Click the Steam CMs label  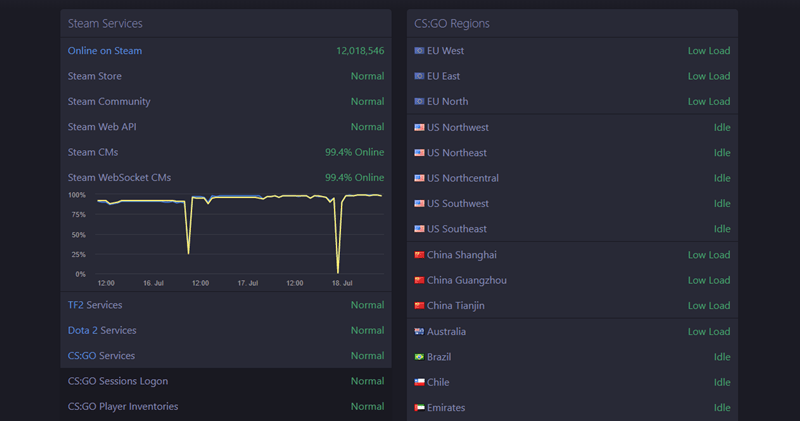pos(93,152)
